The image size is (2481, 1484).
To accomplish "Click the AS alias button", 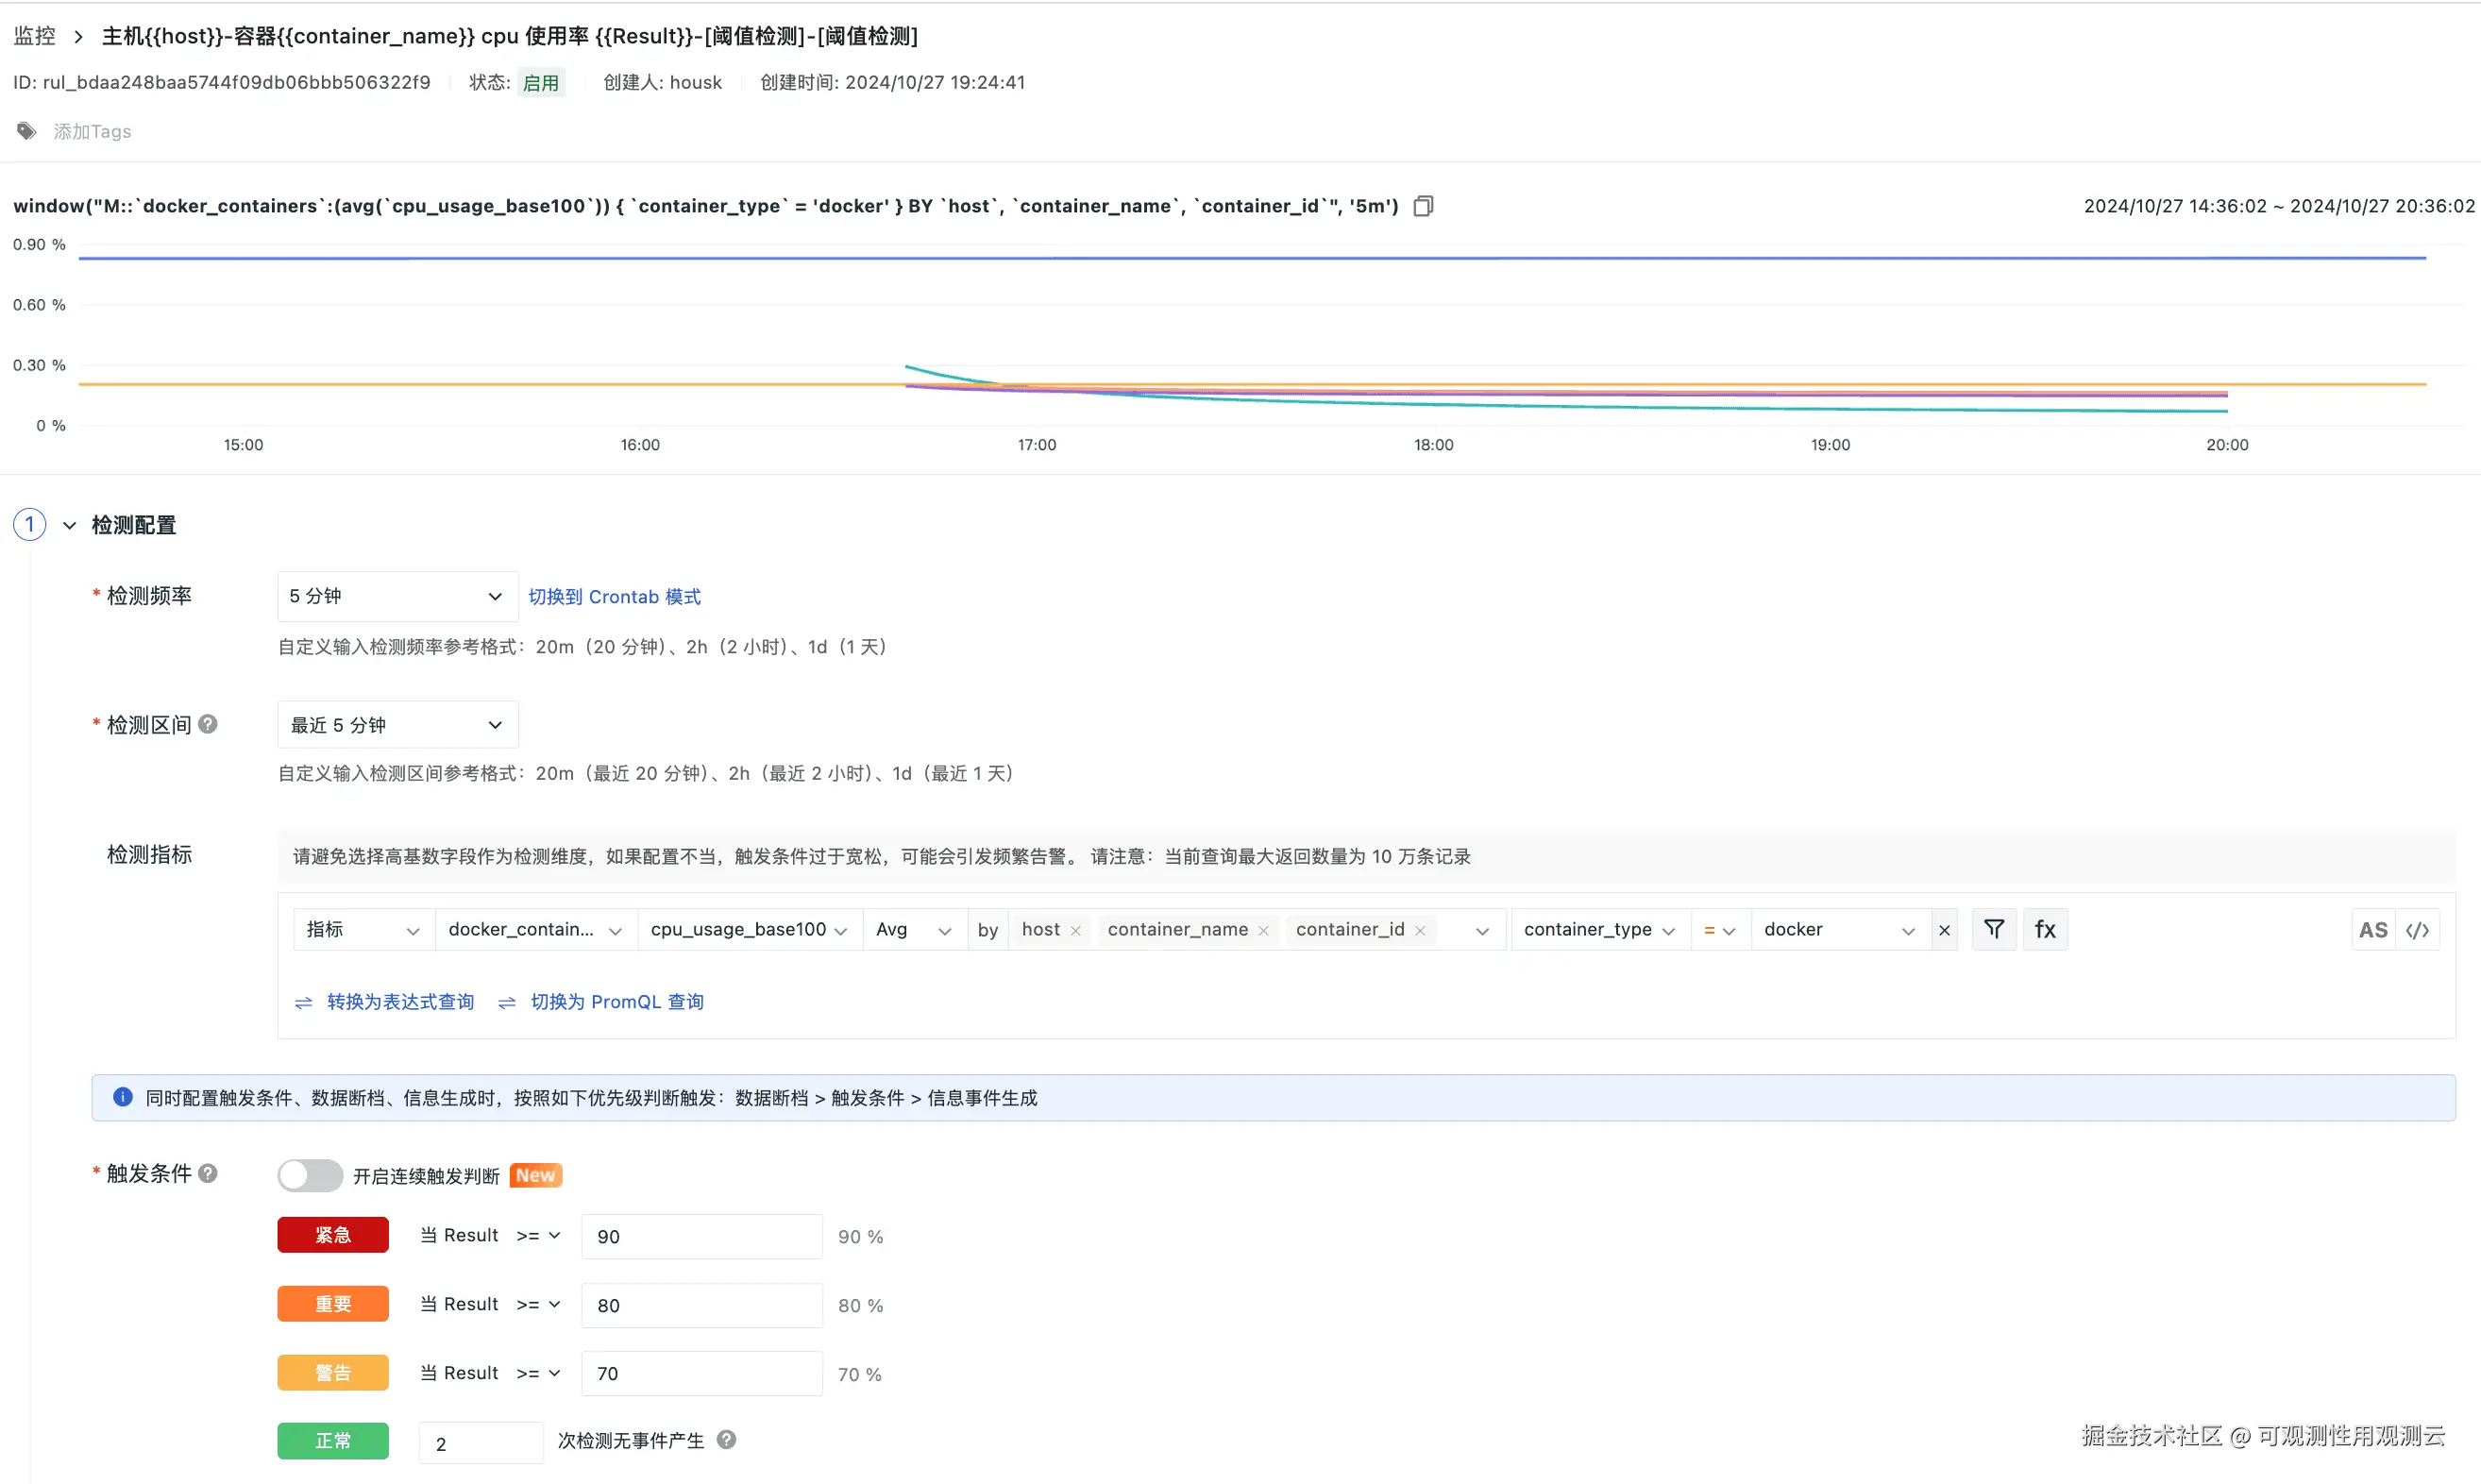I will point(2372,930).
